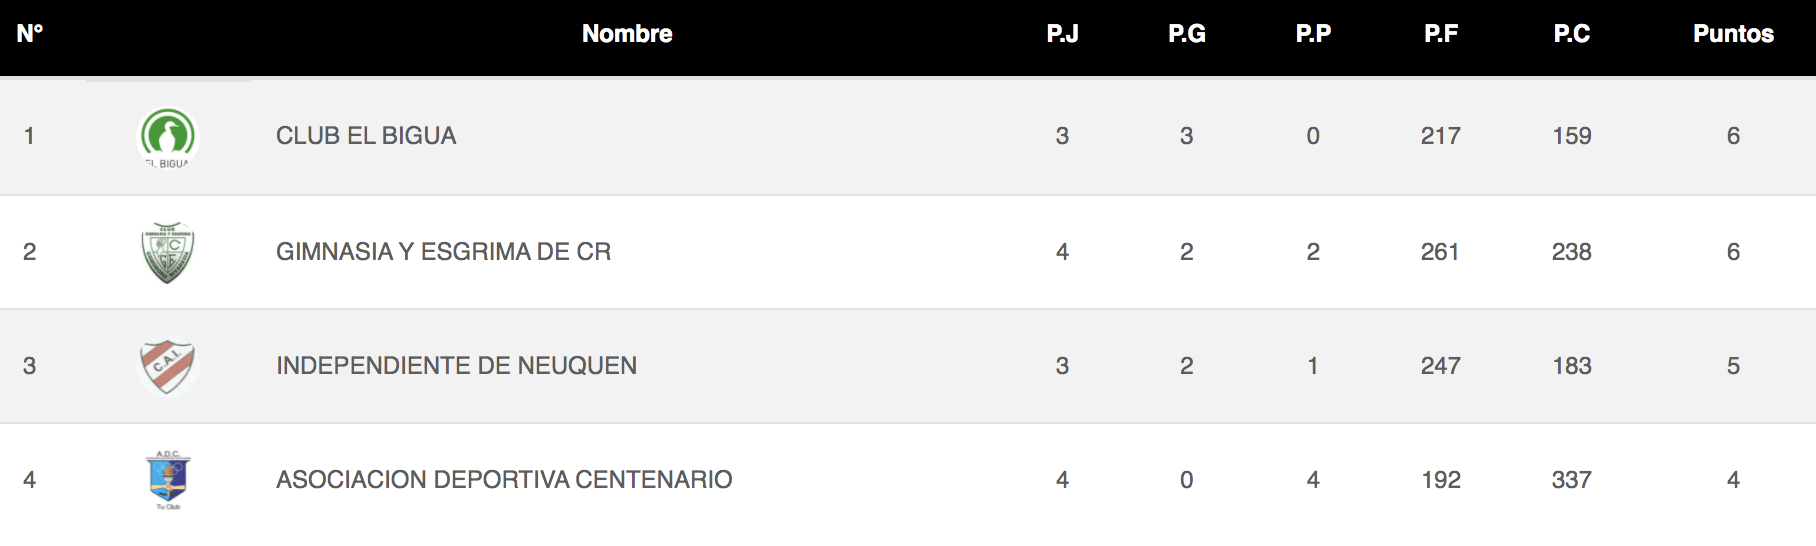
Task: Click Centenario's 337 points-against value
Action: point(1572,480)
